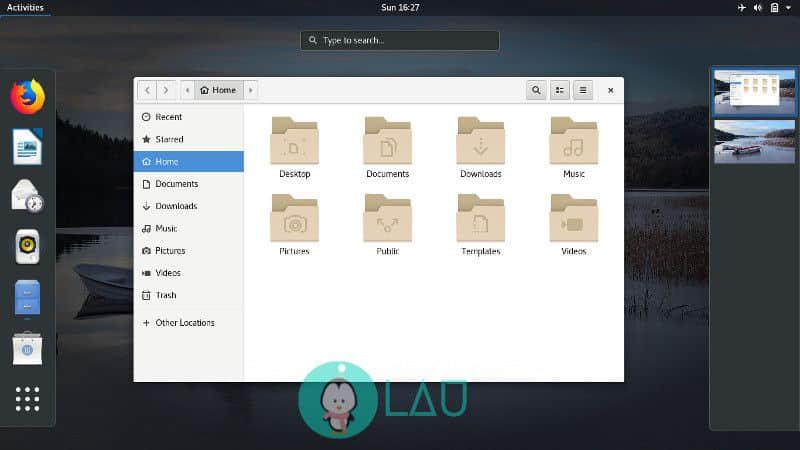The width and height of the screenshot is (800, 450).
Task: Click the search magnifier button in Files
Action: coord(536,90)
